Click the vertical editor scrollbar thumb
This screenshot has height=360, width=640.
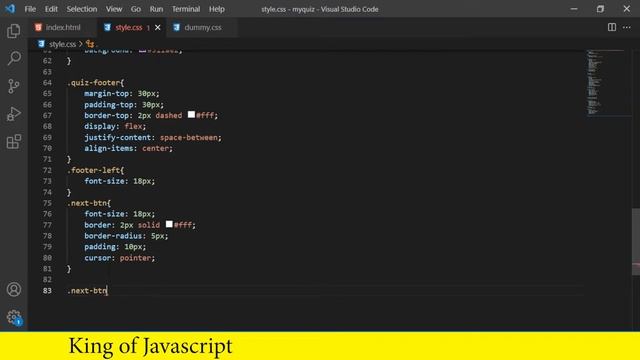(636, 242)
